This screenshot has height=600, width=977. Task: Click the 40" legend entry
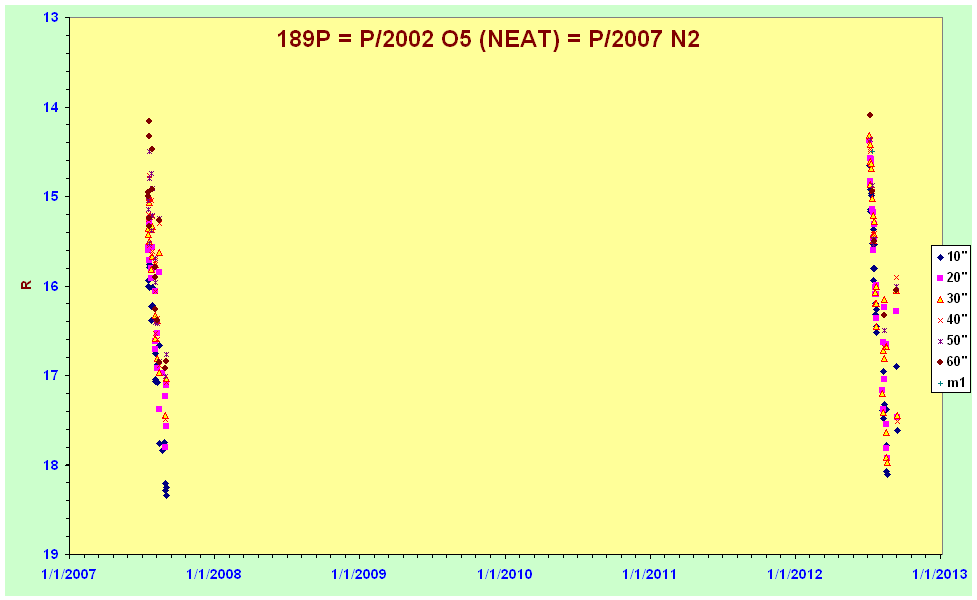[x=952, y=320]
